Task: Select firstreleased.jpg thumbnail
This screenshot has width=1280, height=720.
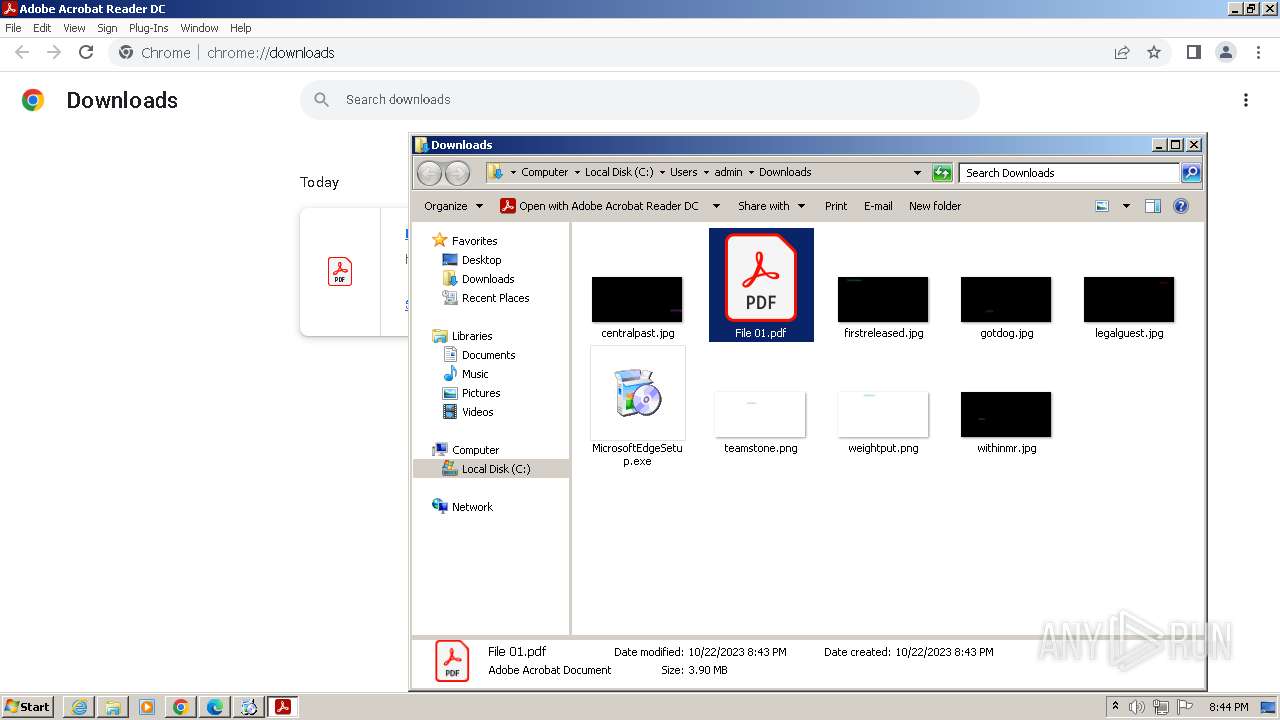Action: [883, 300]
